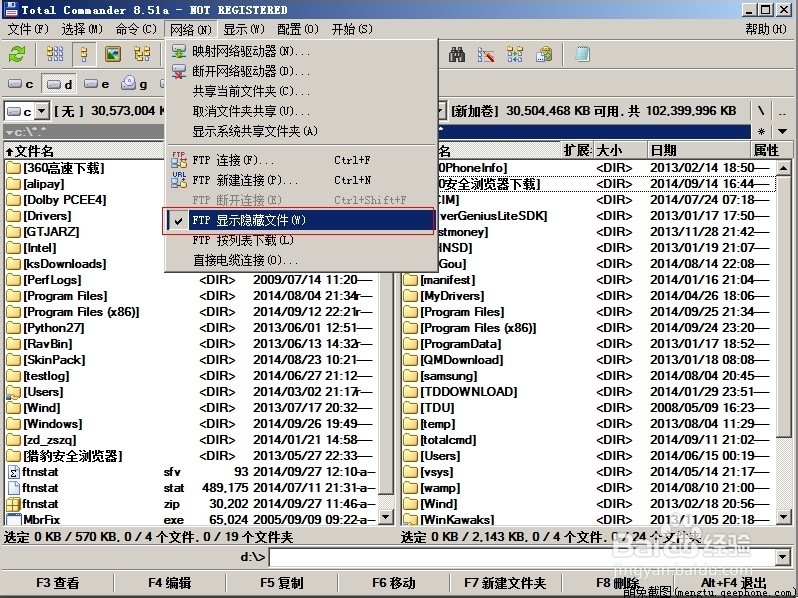Open the left panel path c:\*.* dropdown
798x598 pixels.
pyautogui.click(x=9, y=132)
